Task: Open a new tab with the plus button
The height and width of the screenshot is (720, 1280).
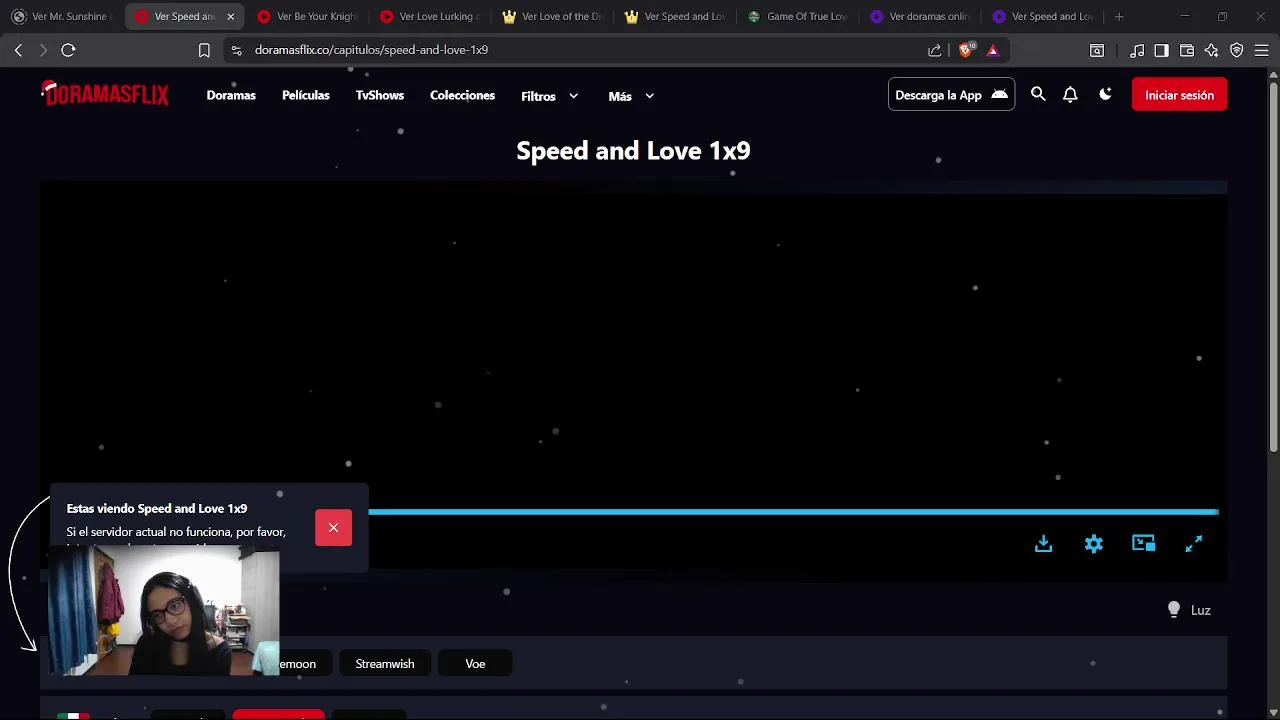Action: coord(1119,16)
